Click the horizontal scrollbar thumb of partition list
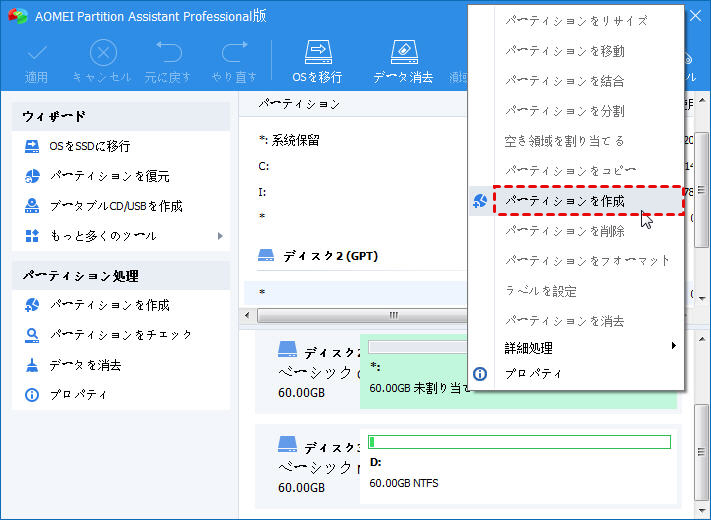This screenshot has width=711, height=520. coord(363,315)
